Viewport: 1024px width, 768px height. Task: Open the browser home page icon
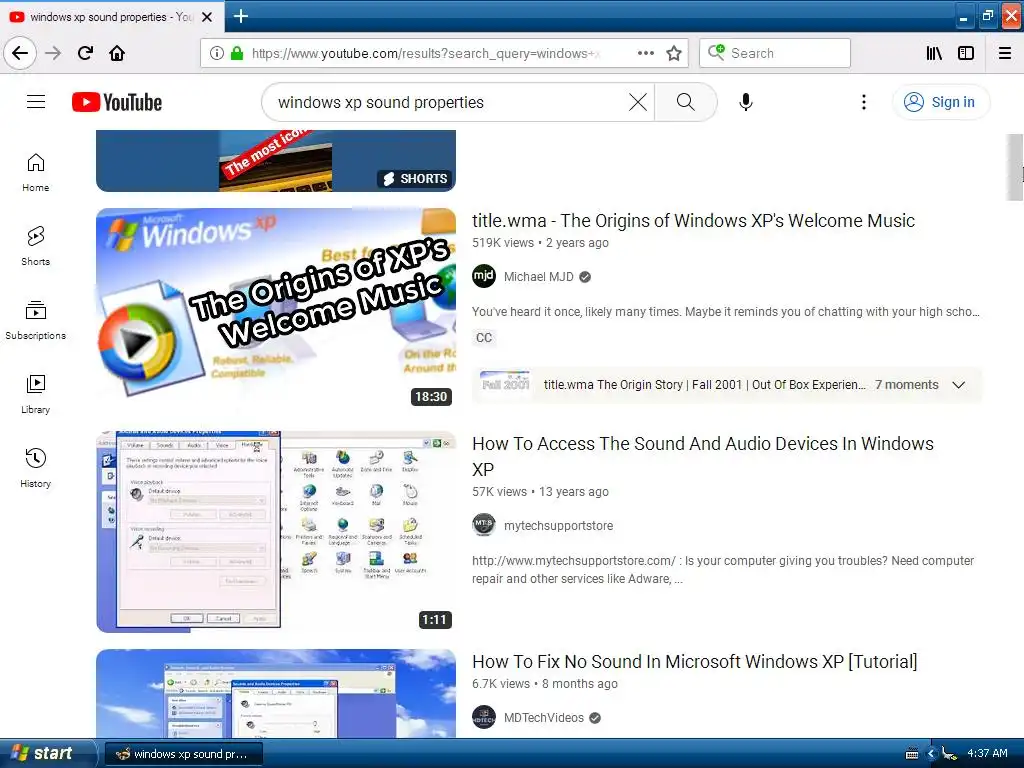[117, 53]
